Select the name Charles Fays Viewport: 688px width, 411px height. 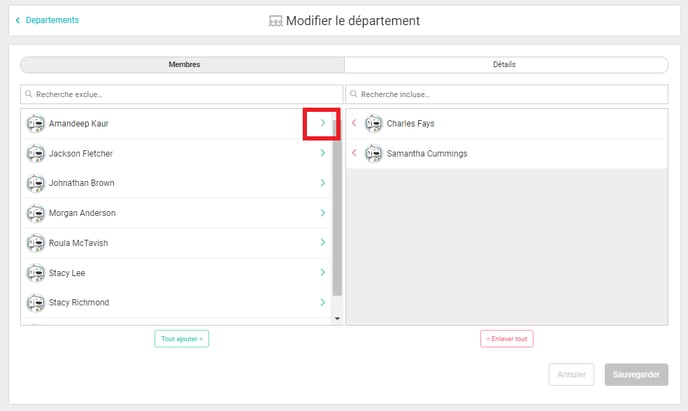click(x=410, y=124)
